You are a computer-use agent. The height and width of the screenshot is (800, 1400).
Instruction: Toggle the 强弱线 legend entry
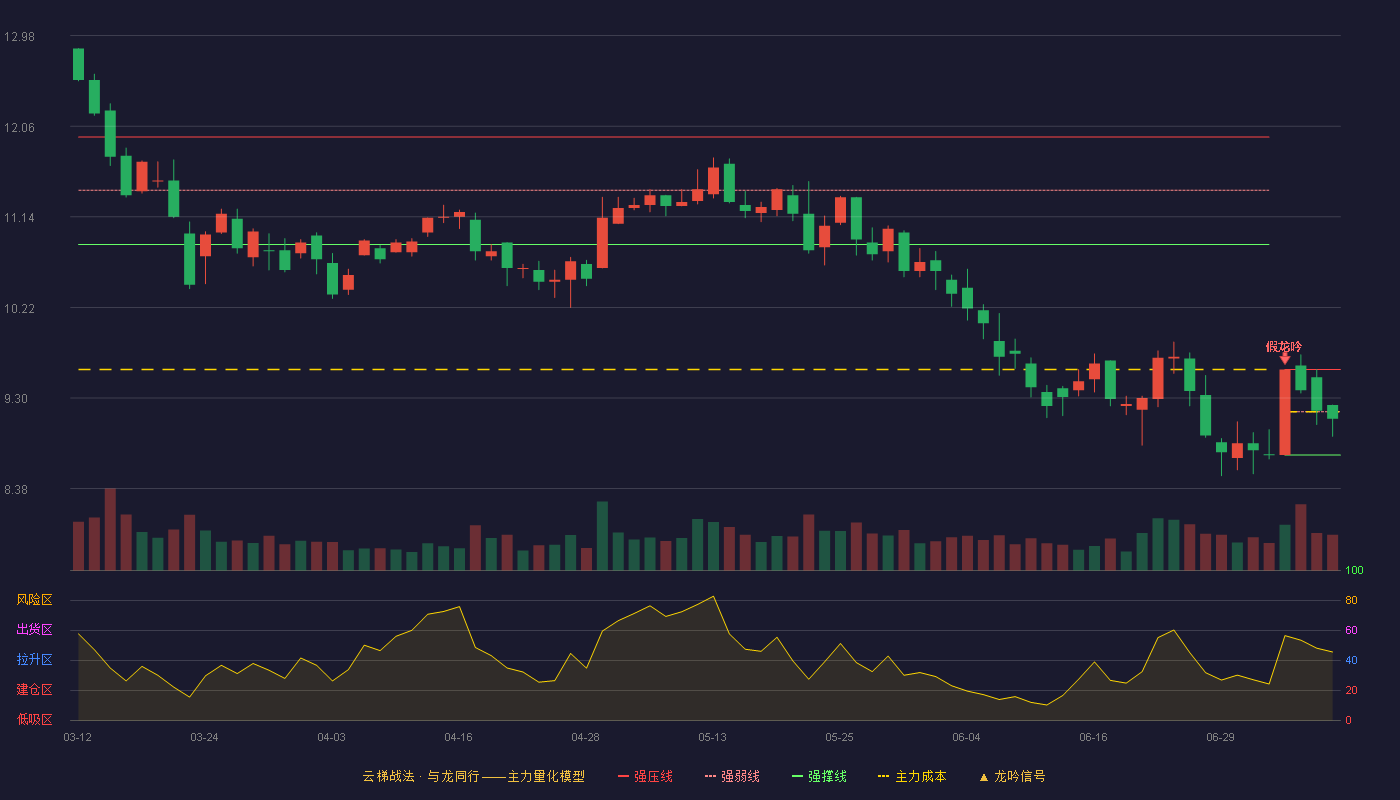tap(732, 776)
